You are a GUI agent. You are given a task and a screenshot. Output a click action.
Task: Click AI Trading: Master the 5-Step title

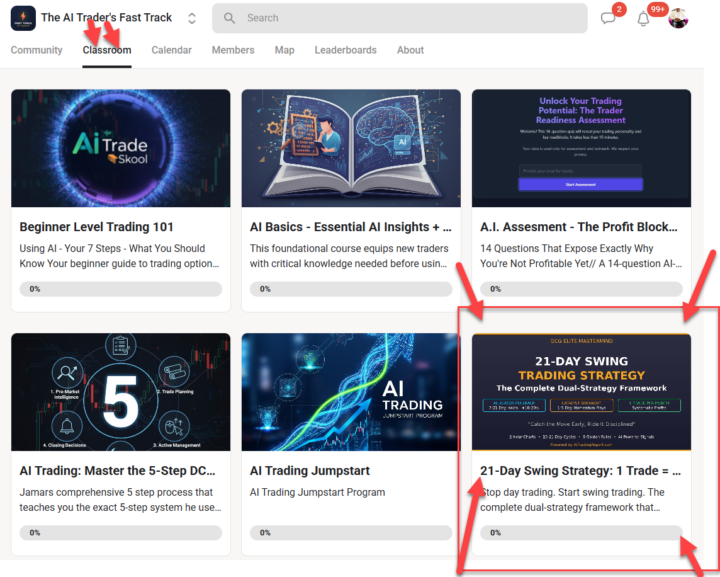117,471
